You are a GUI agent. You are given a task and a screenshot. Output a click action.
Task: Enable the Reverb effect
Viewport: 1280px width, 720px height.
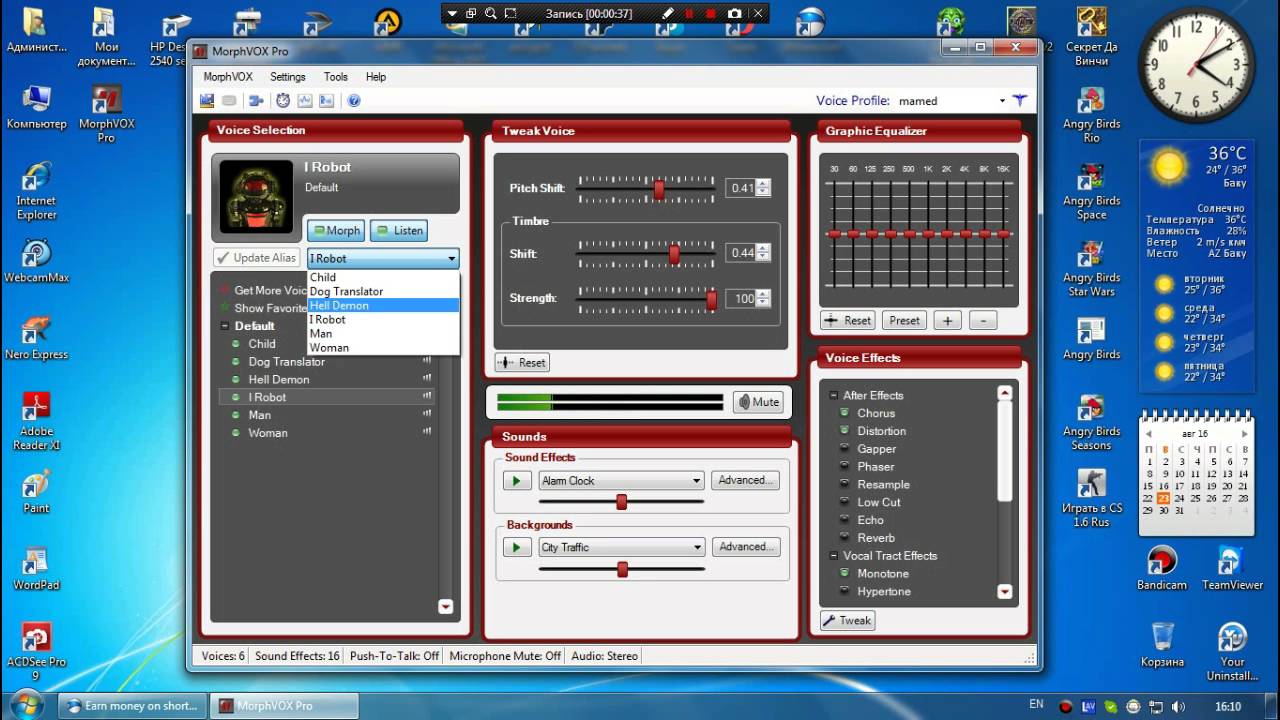[x=844, y=538]
